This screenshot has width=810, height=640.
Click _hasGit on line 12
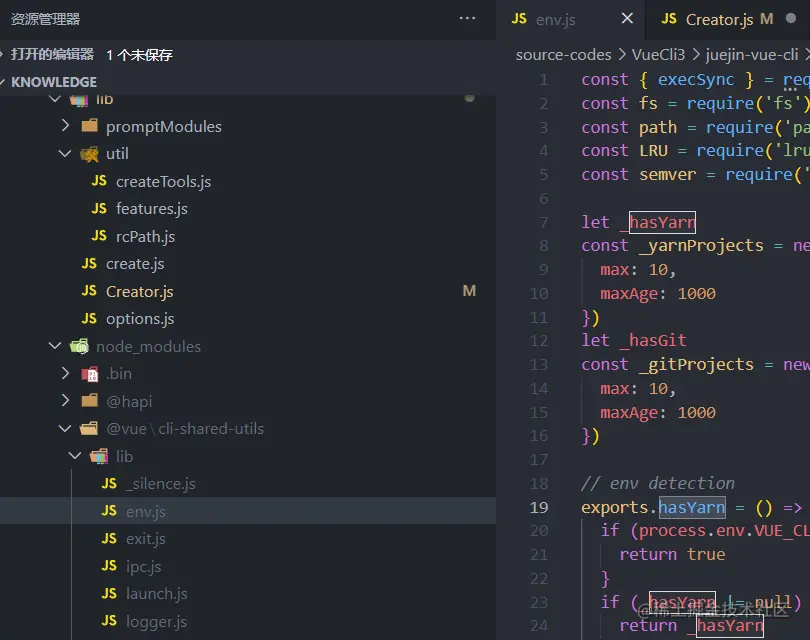pos(653,340)
